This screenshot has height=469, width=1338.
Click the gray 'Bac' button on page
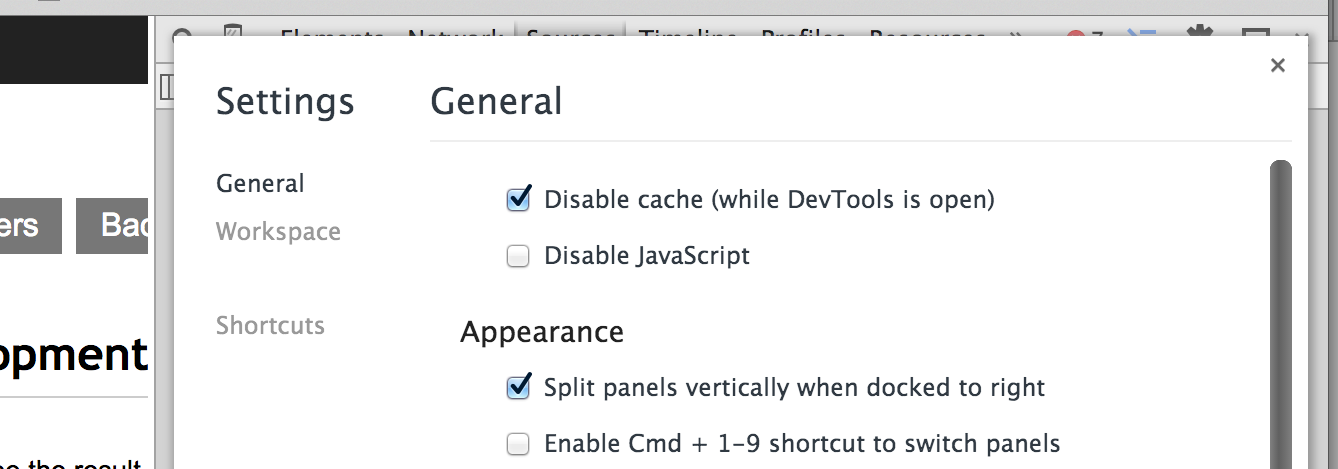click(113, 226)
